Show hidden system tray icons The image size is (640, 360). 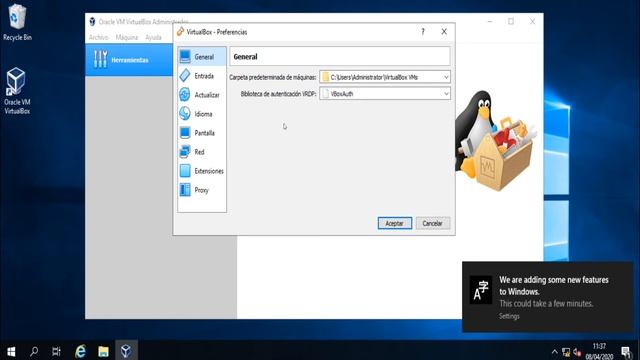[554, 352]
